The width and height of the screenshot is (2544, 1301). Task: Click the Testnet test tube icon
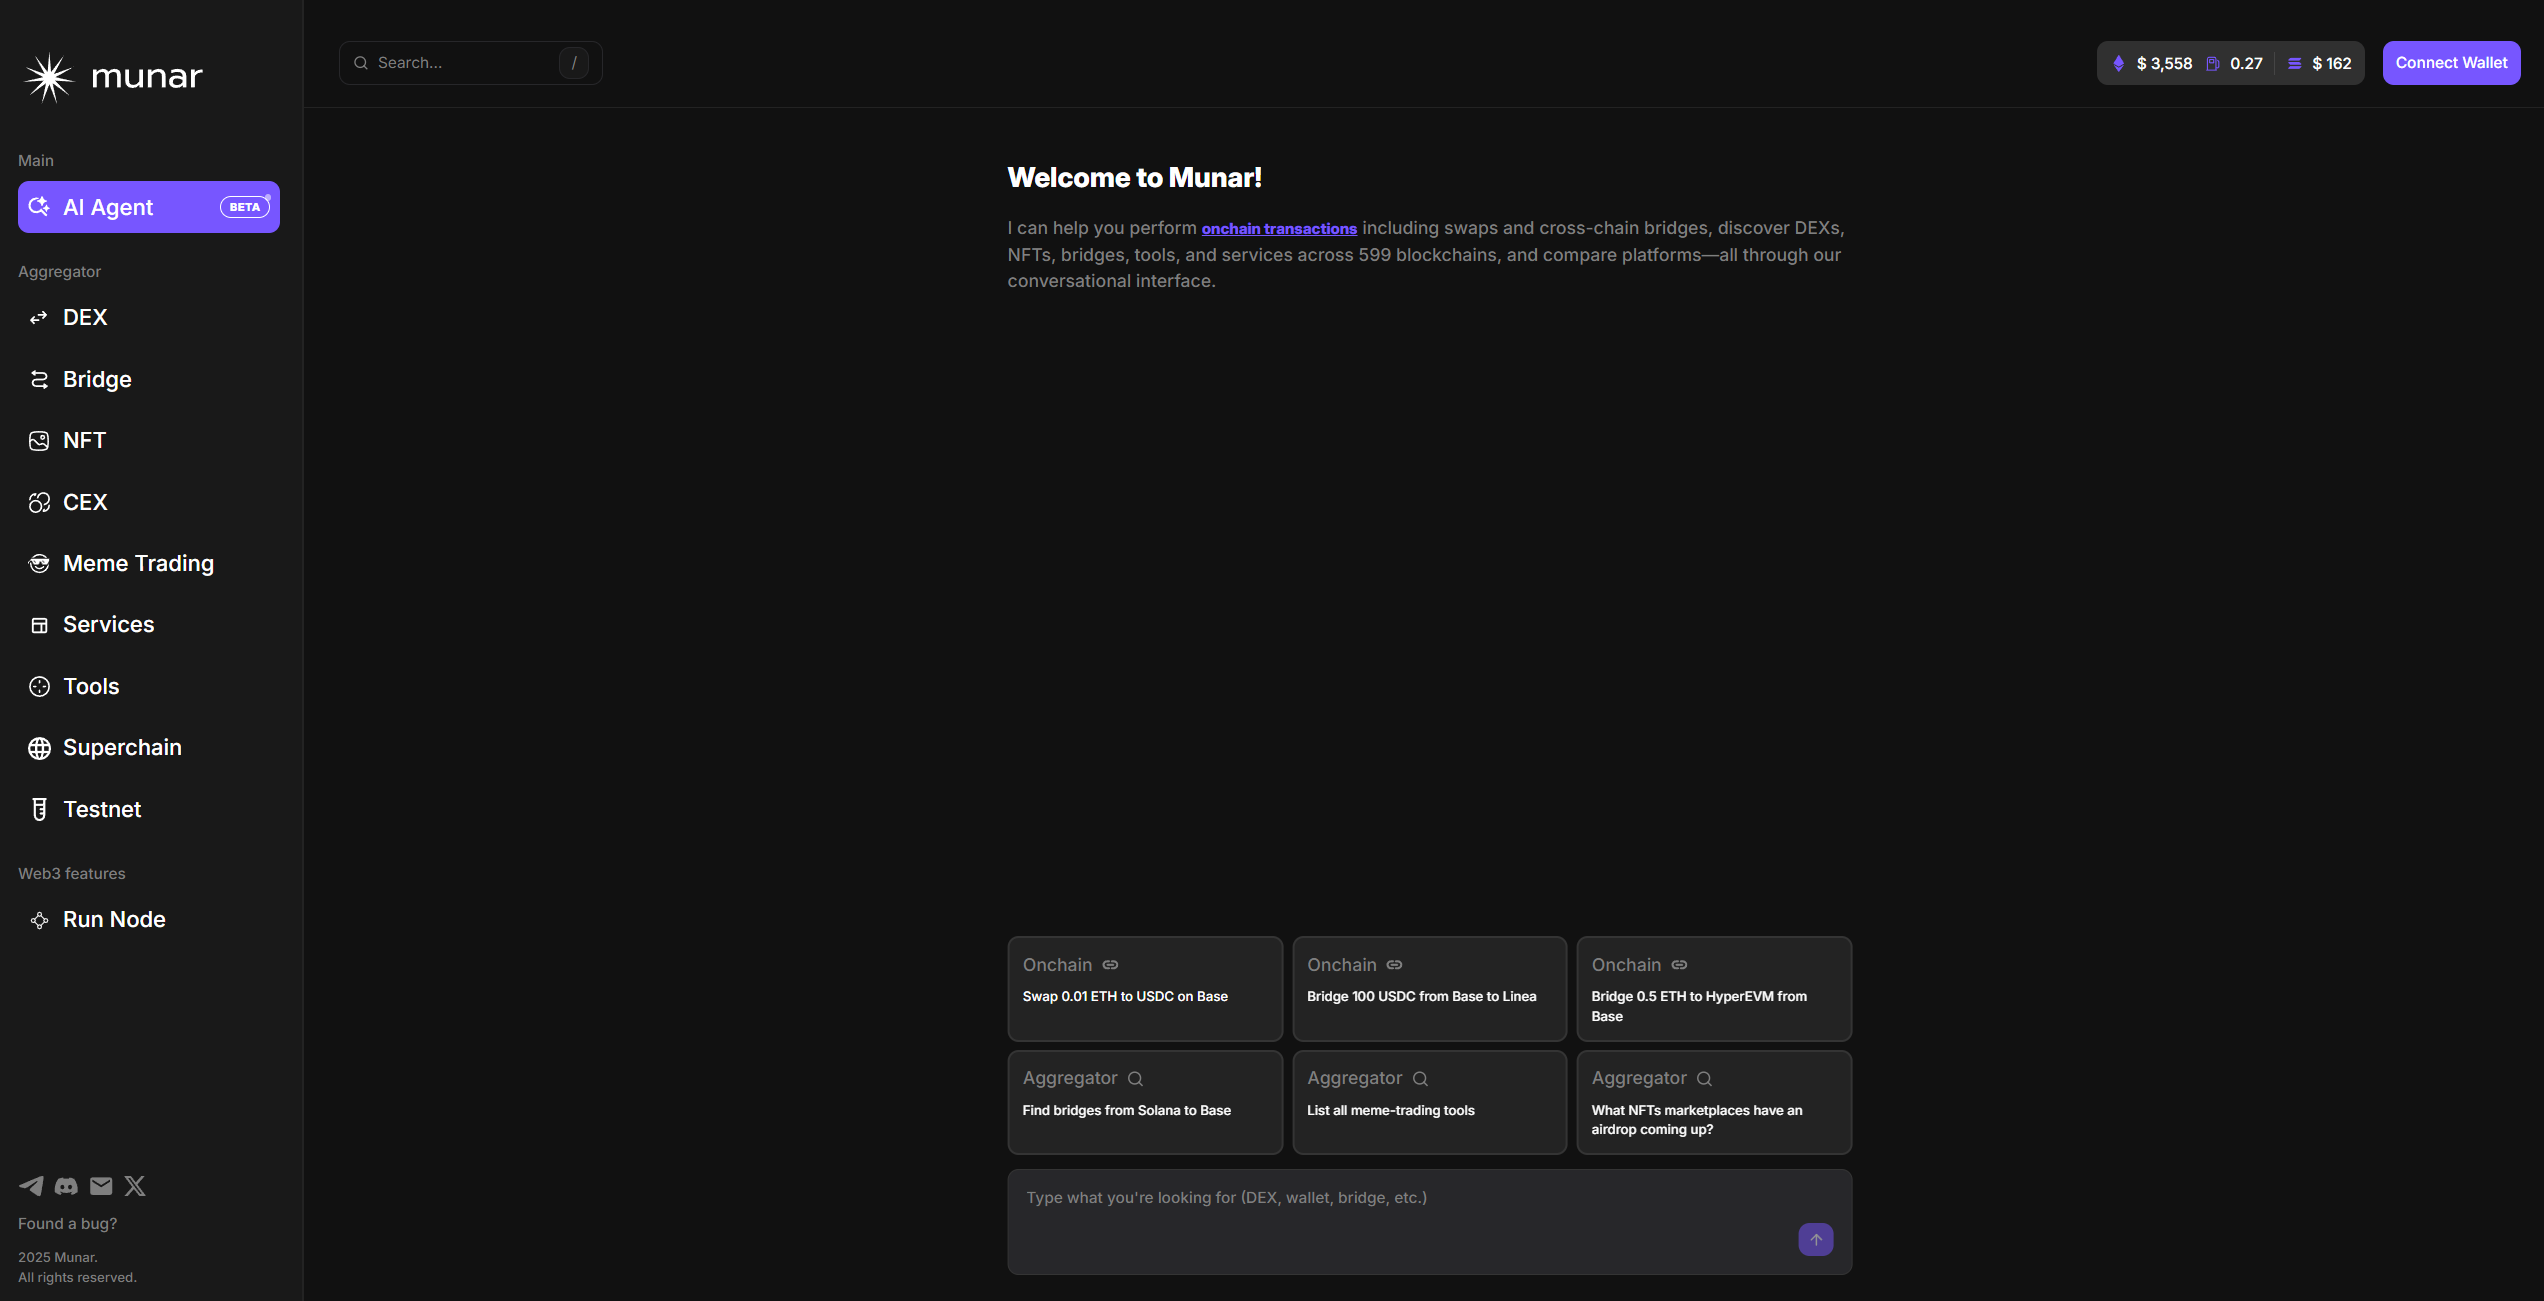point(39,809)
